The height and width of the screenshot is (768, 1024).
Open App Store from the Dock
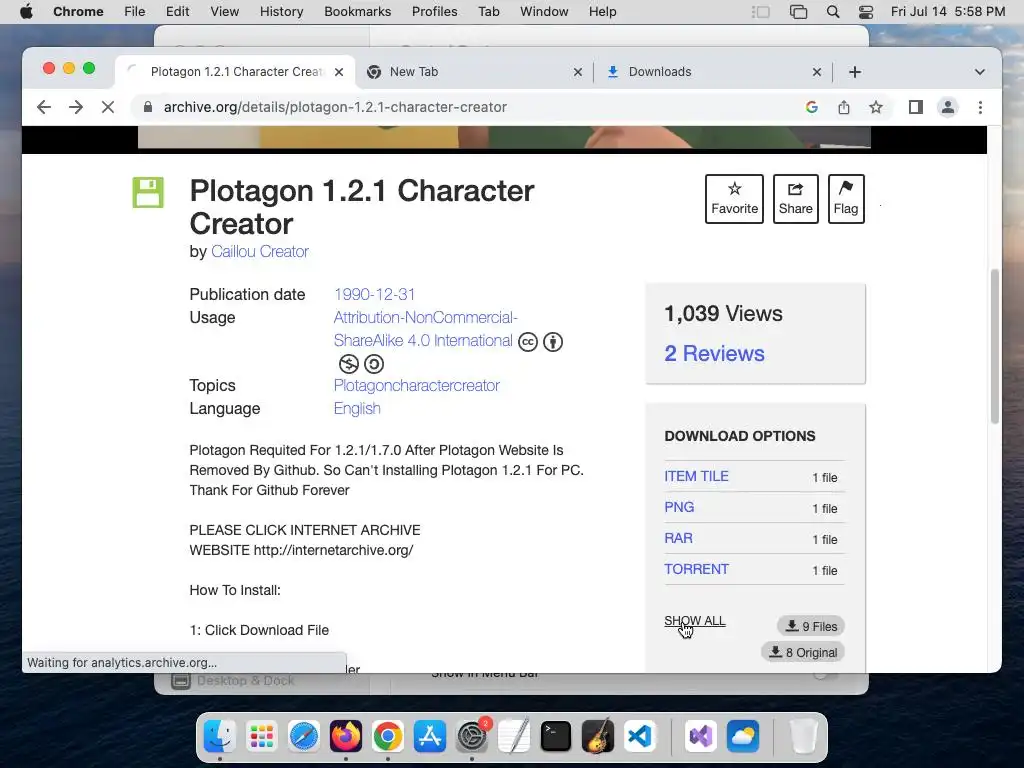(x=430, y=737)
